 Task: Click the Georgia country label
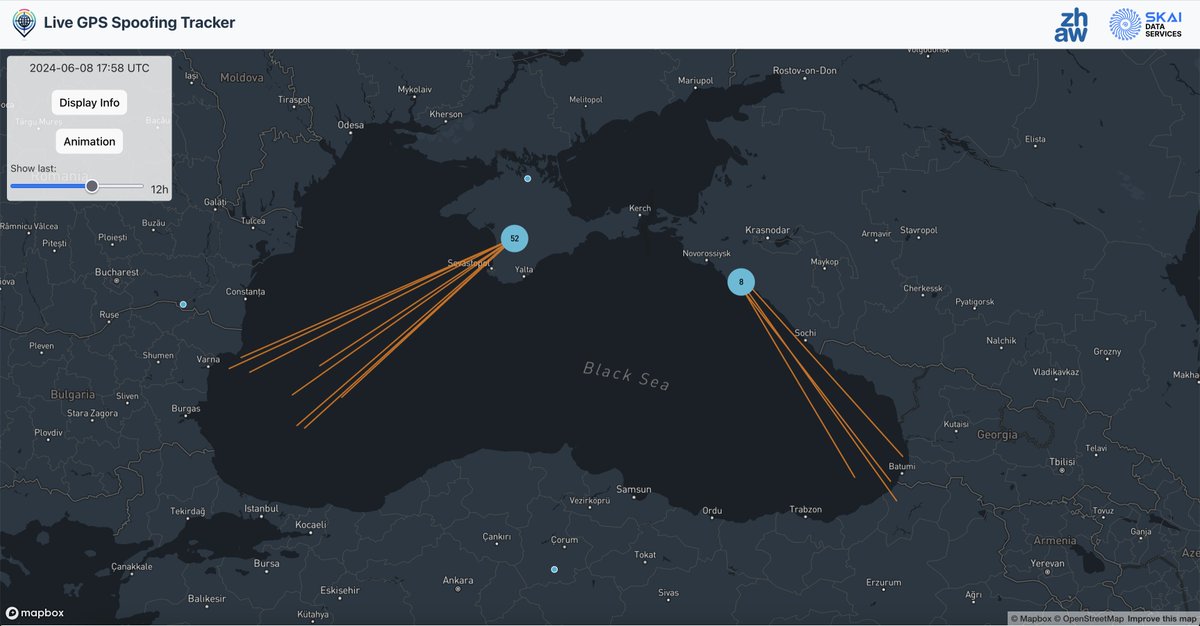996,435
